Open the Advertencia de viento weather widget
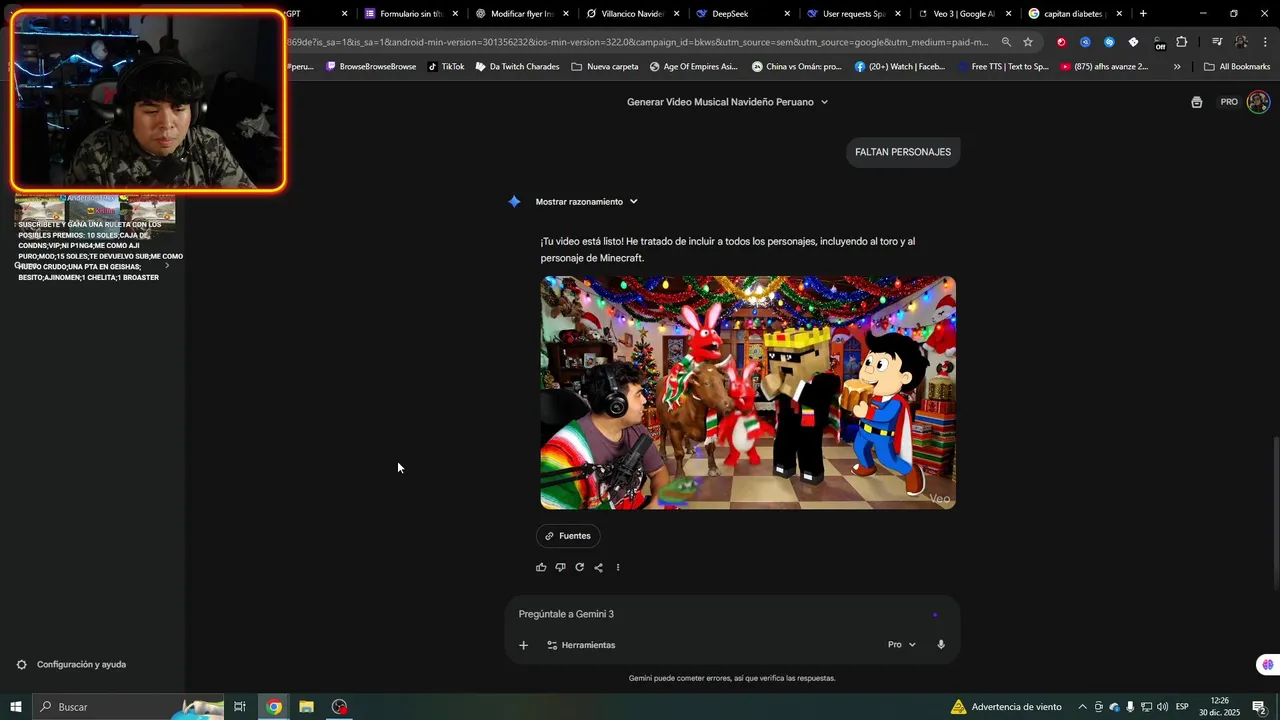 1006,707
